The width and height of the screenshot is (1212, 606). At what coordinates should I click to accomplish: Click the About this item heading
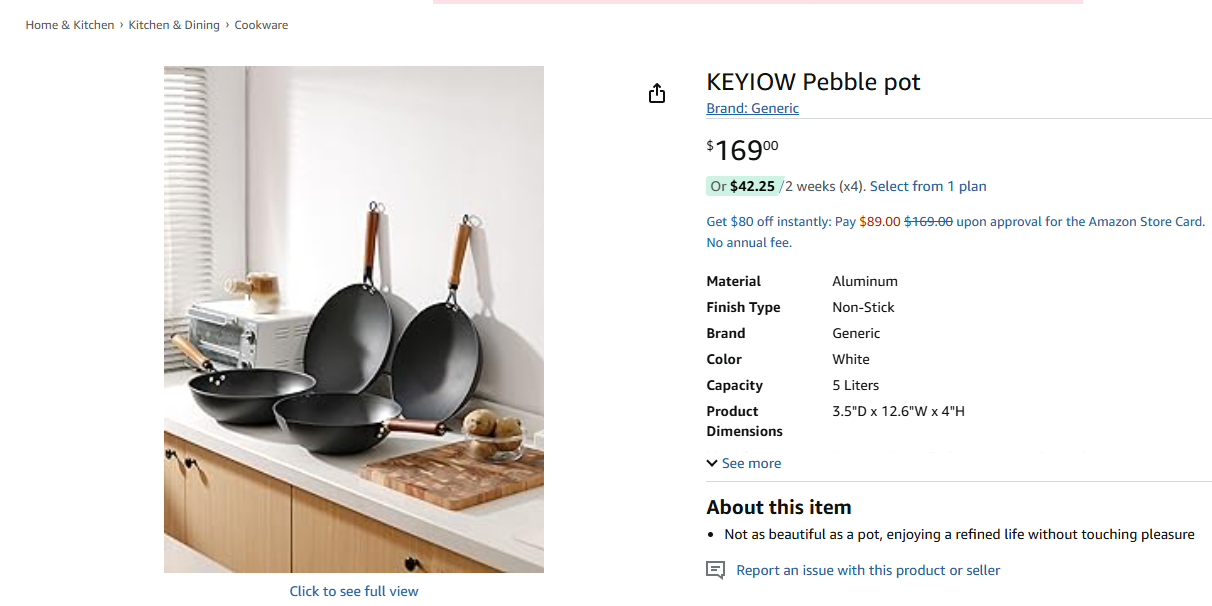click(778, 507)
